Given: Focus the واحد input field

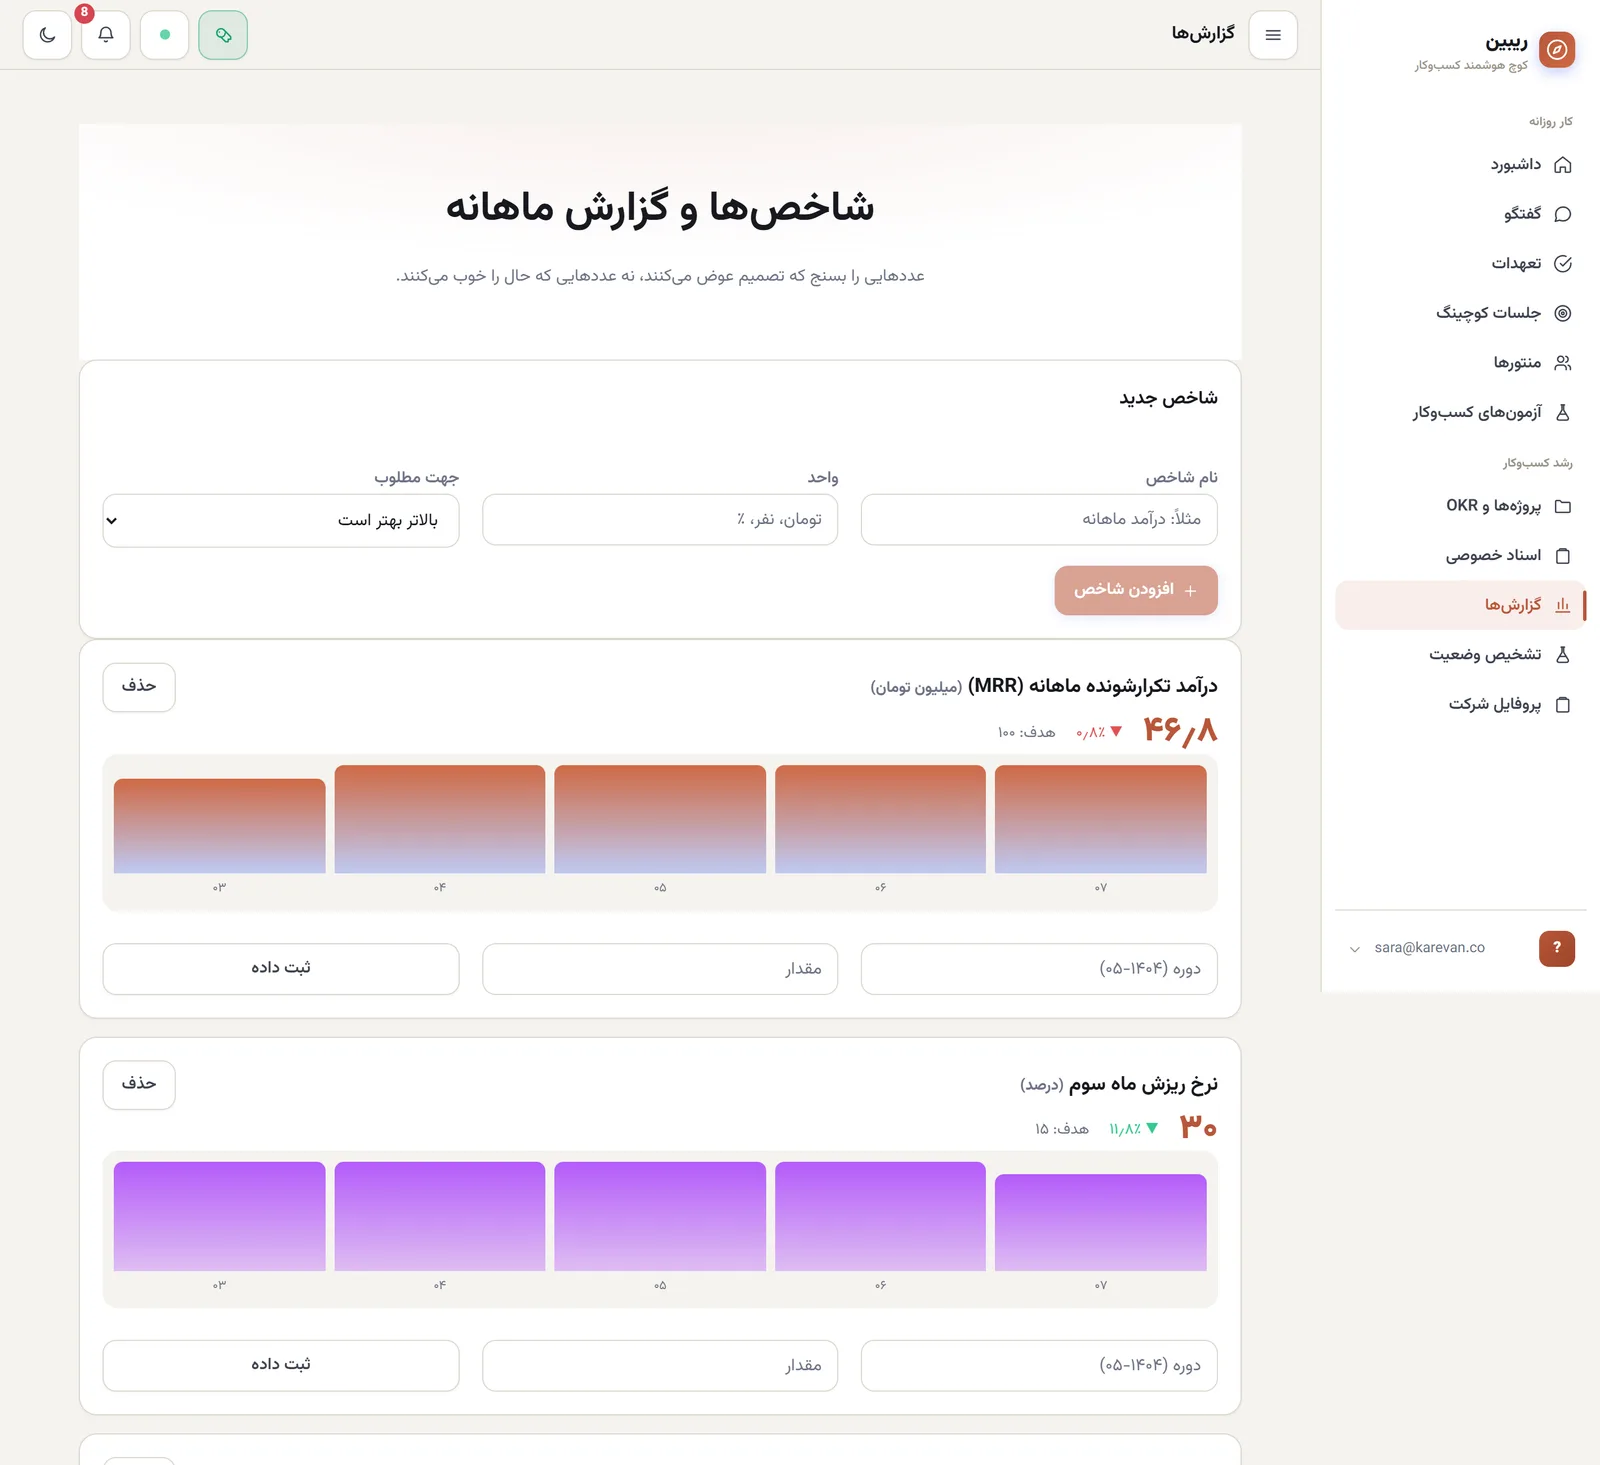Looking at the screenshot, I should pos(660,519).
